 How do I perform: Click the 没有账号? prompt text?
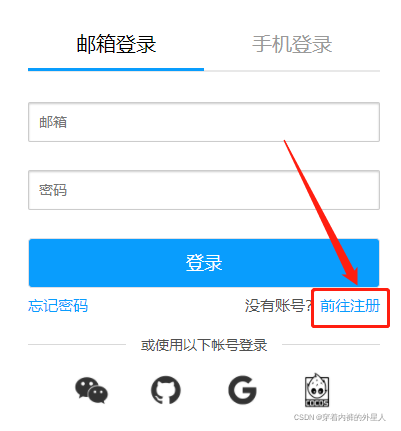(279, 306)
